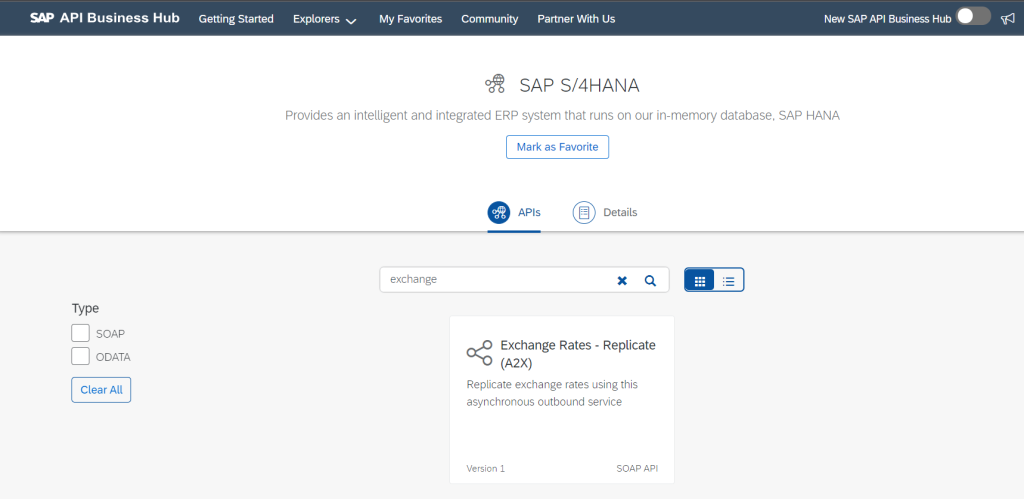
Task: Click the exchange search input field
Action: [x=496, y=280]
